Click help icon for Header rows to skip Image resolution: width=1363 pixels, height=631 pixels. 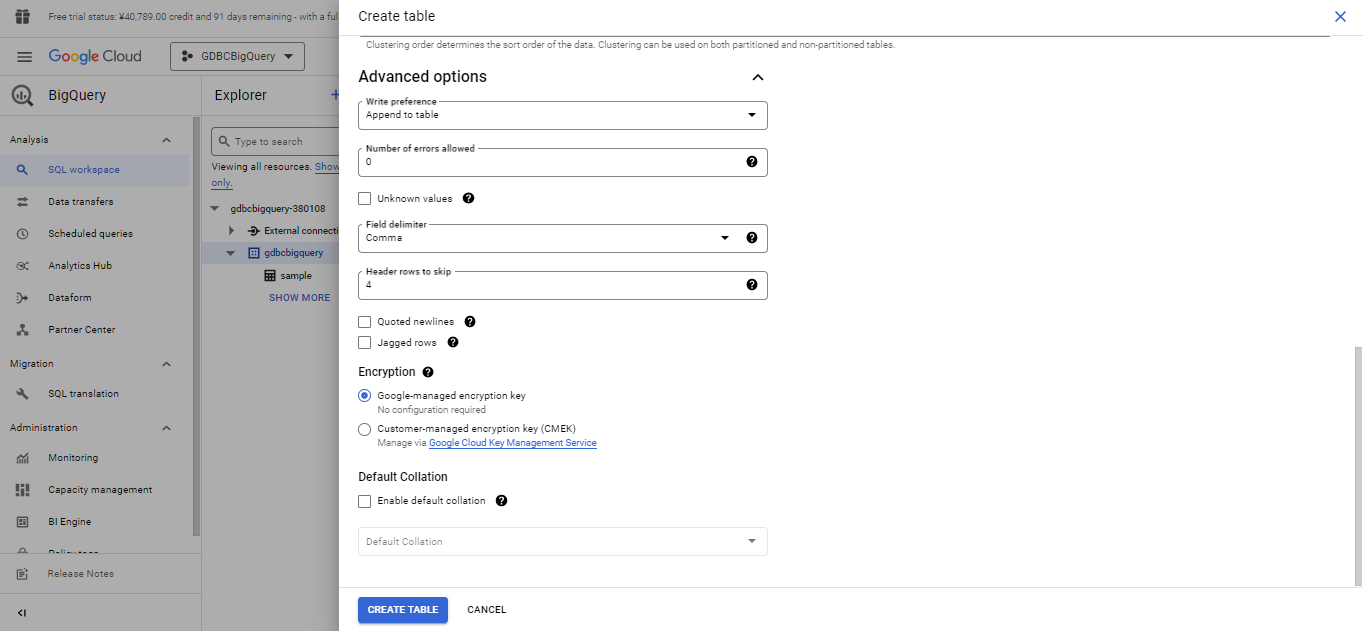752,285
